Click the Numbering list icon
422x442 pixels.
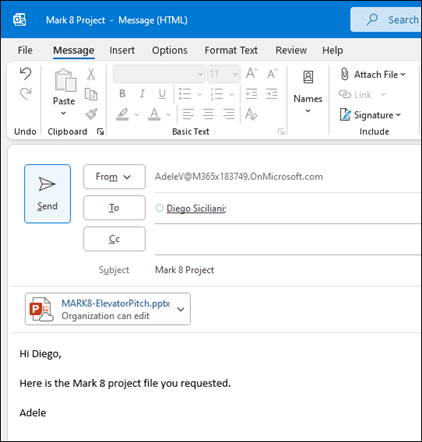pos(217,94)
